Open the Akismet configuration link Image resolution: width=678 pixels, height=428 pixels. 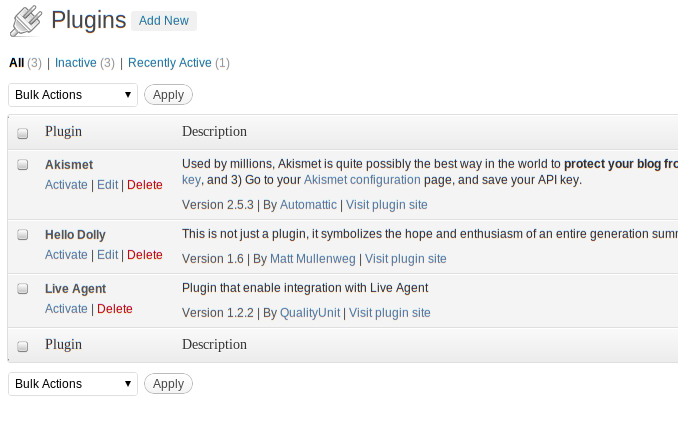[362, 180]
